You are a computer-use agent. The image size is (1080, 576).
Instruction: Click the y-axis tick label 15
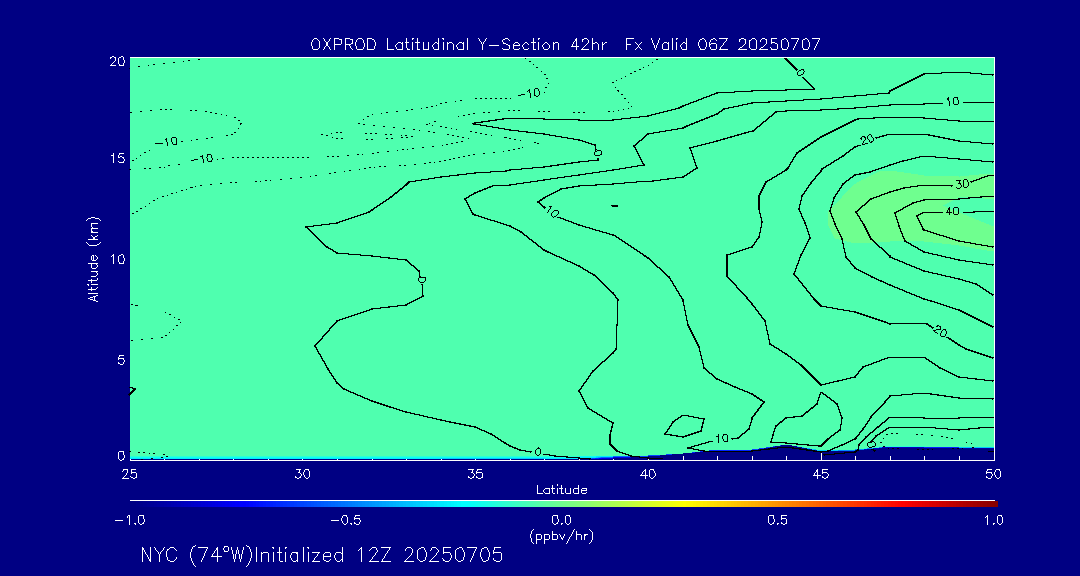(116, 159)
